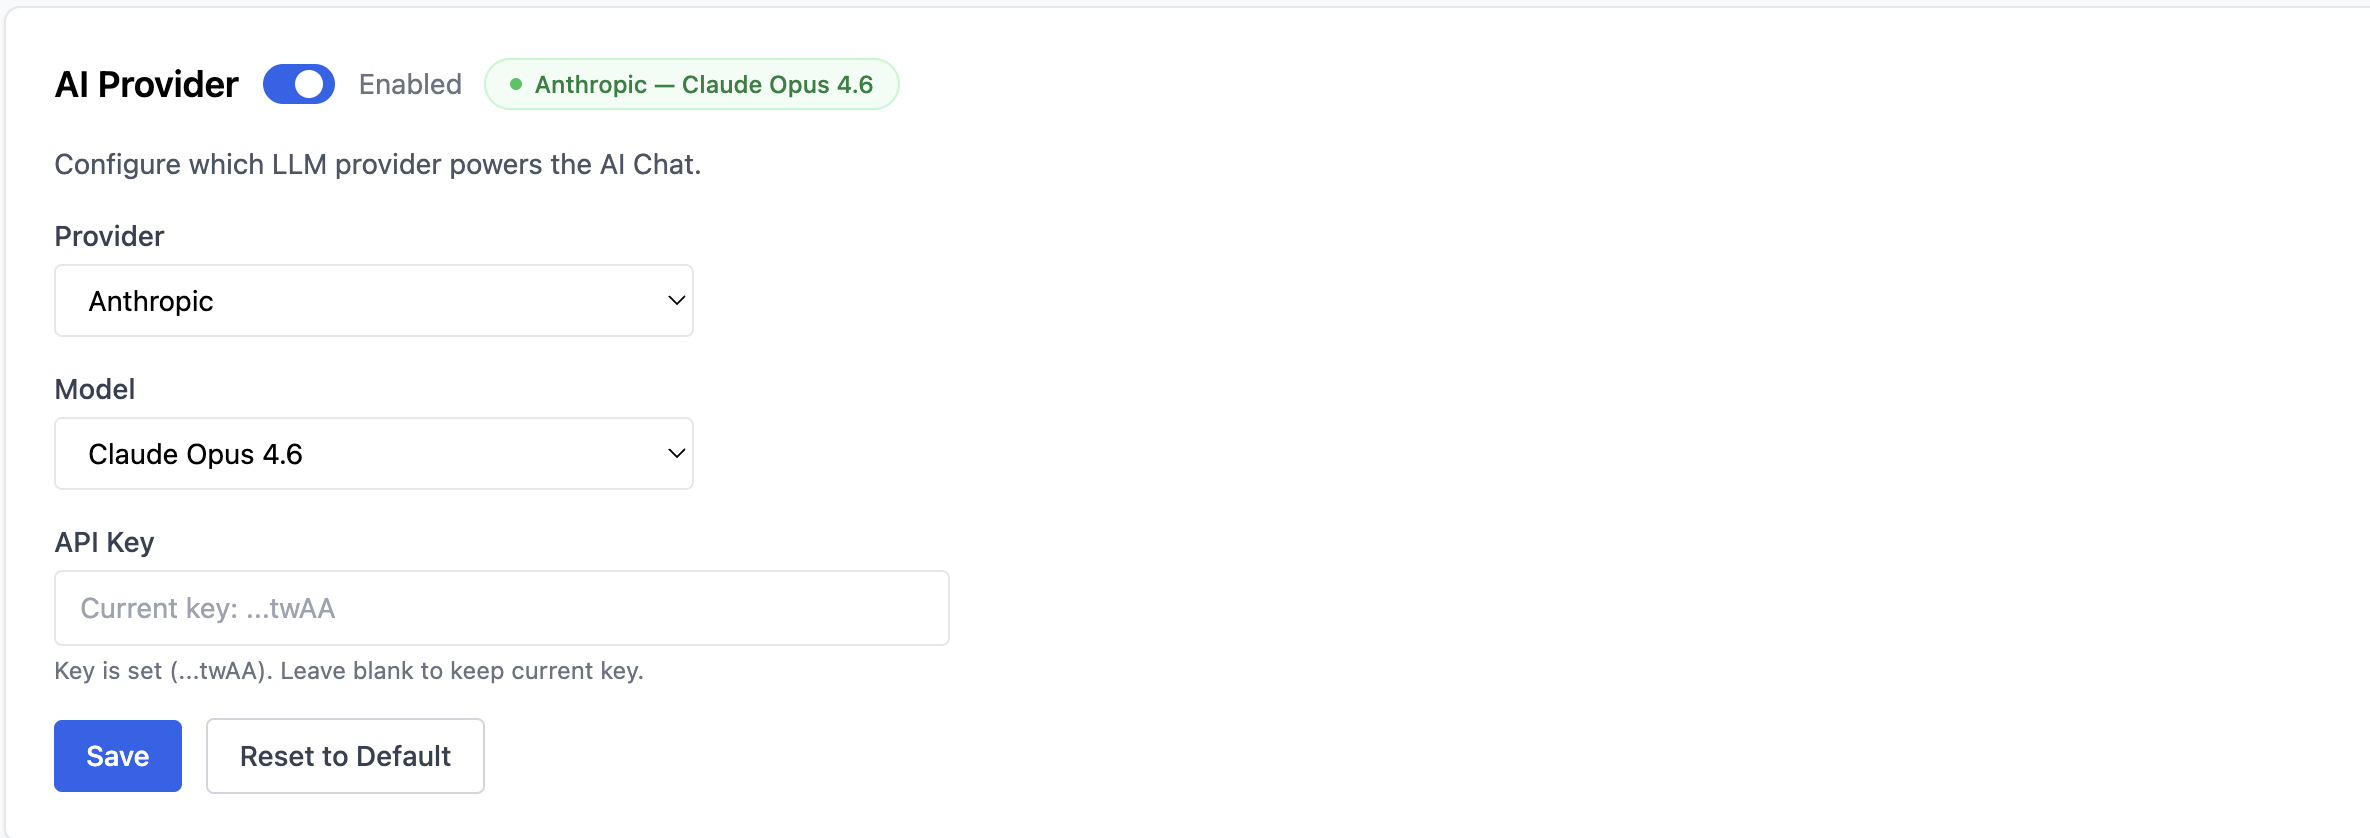Click the AI Provider section heading
Image resolution: width=2370 pixels, height=838 pixels.
(x=147, y=84)
